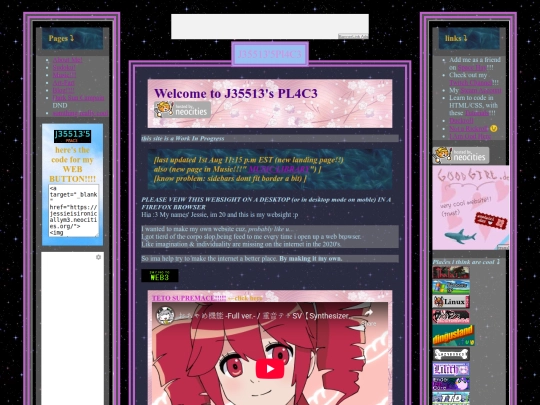Open the dingusland banner button
This screenshot has height=405, width=540.
click(x=454, y=335)
